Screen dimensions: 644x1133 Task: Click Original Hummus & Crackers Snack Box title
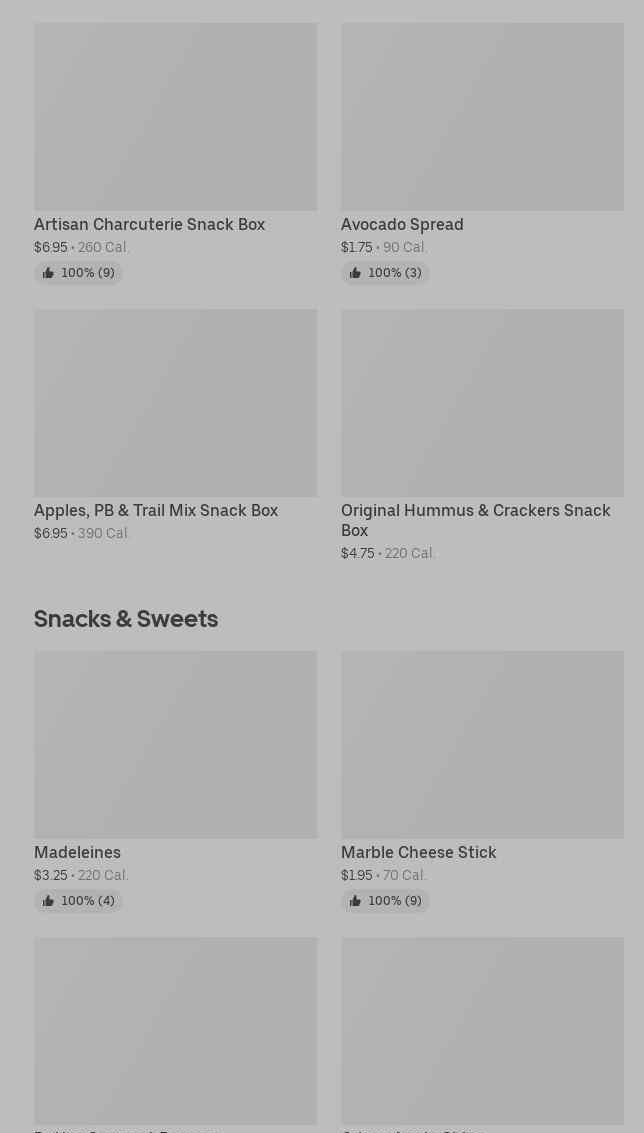click(x=475, y=520)
